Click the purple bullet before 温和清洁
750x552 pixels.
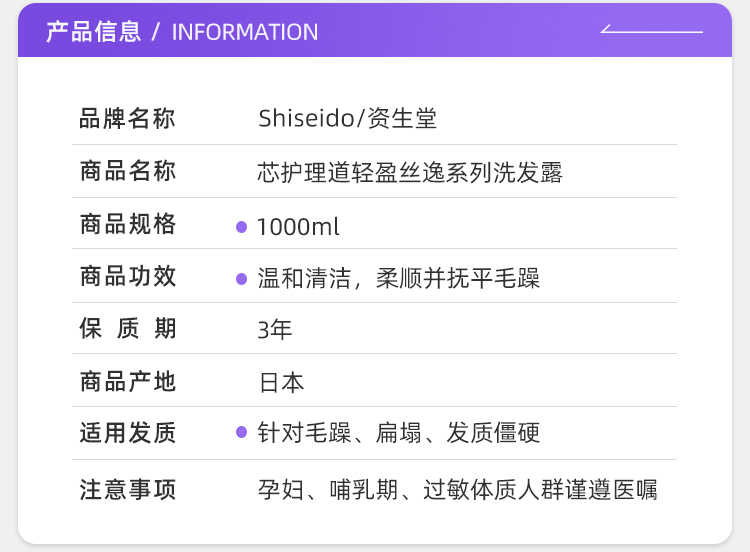241,279
